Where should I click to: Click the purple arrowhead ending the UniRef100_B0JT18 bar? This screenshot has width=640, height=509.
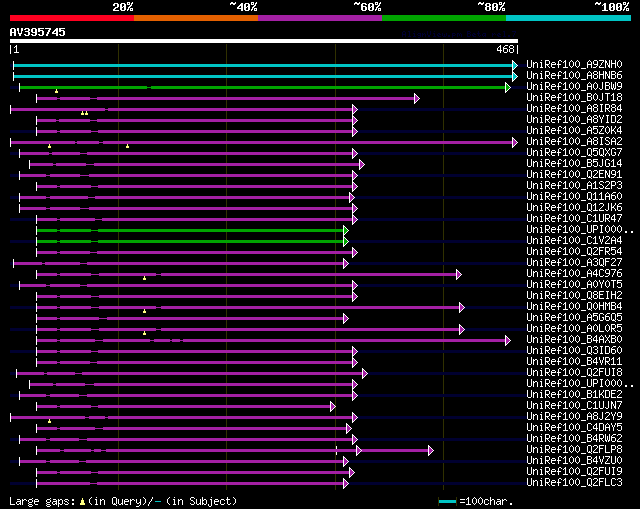coord(417,98)
